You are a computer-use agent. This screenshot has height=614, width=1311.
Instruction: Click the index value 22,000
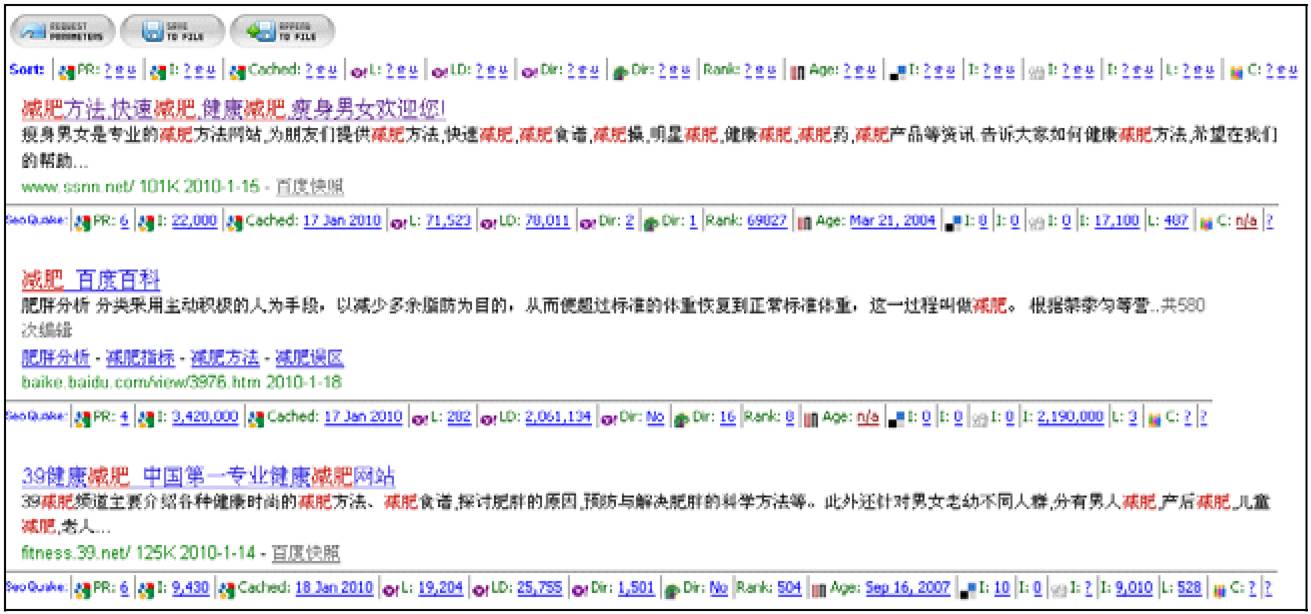(194, 222)
